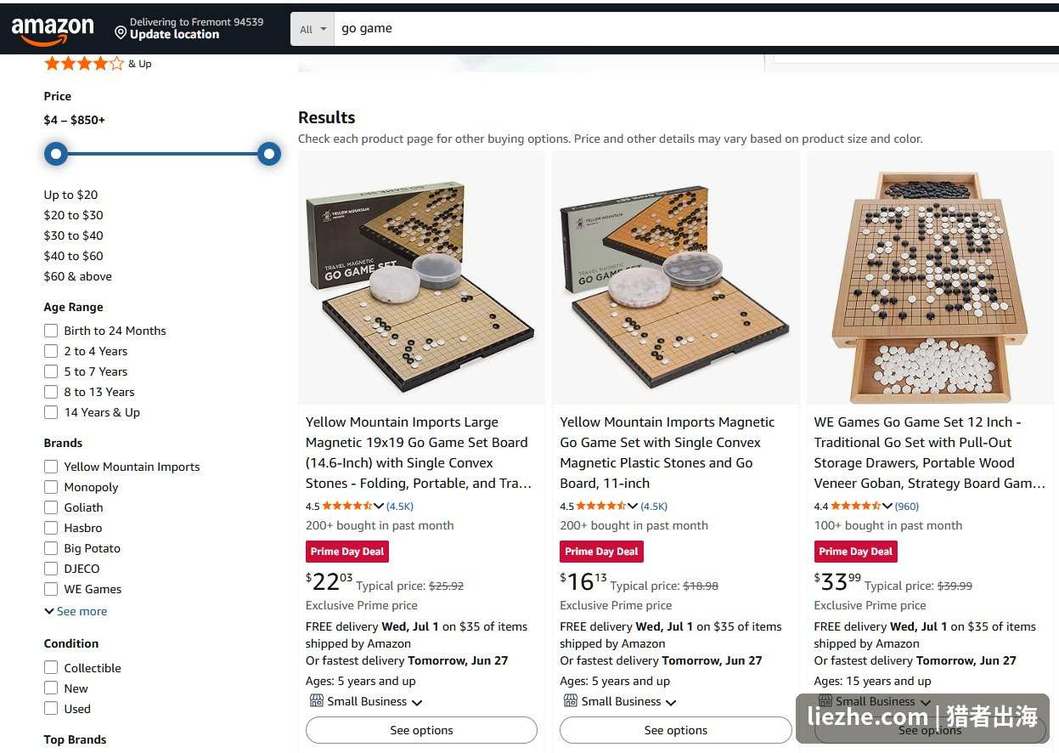The width and height of the screenshot is (1059, 753).
Task: Expand See more brands
Action: coord(76,611)
